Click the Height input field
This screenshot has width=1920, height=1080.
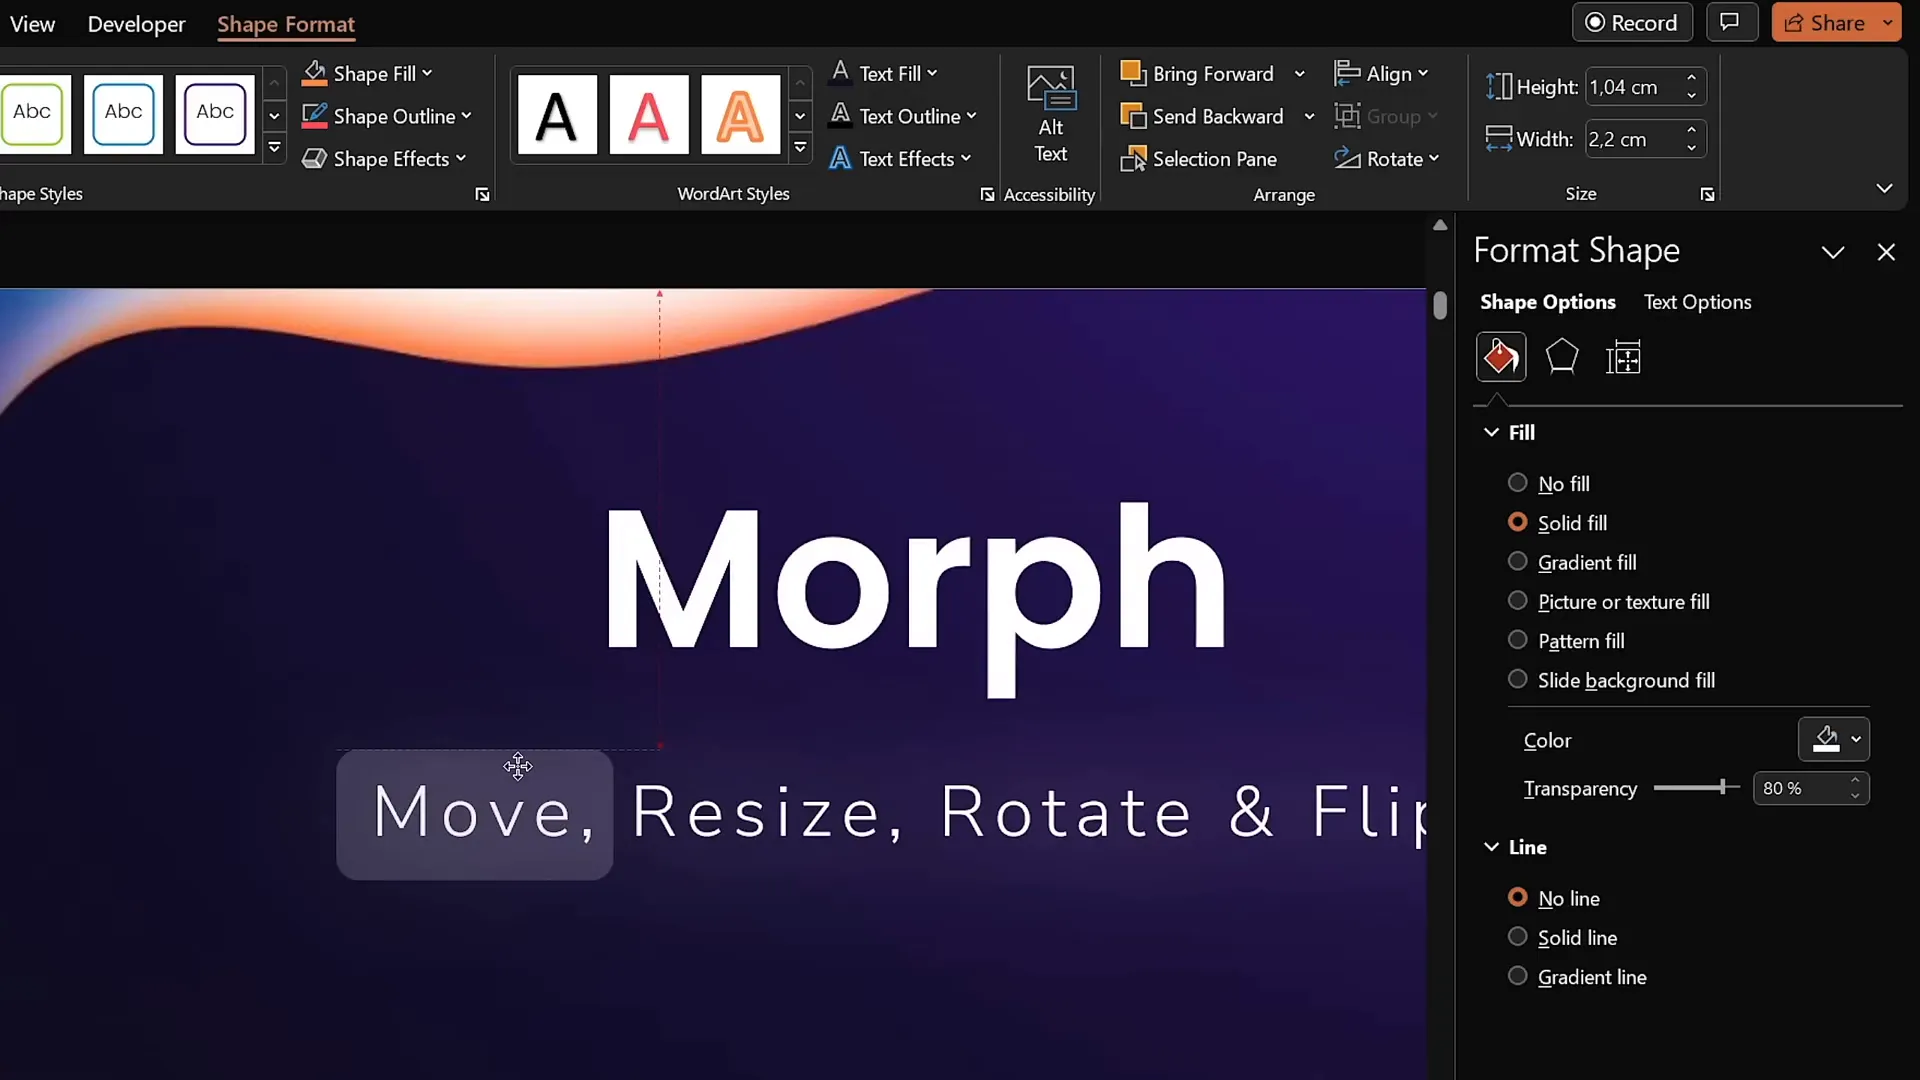tap(1633, 87)
